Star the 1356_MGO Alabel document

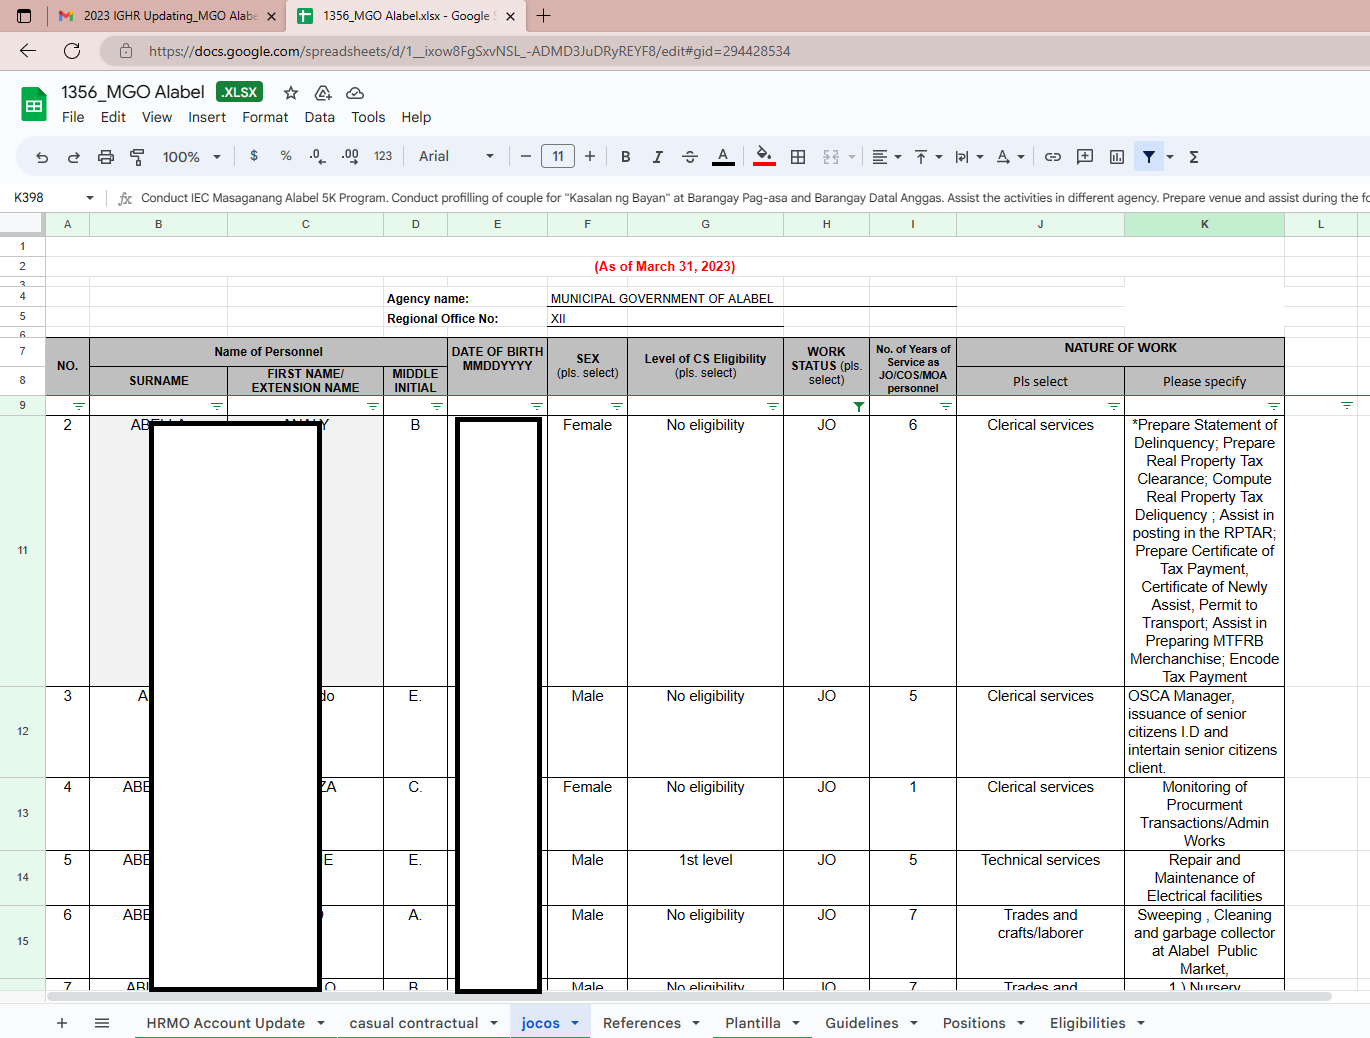click(291, 93)
